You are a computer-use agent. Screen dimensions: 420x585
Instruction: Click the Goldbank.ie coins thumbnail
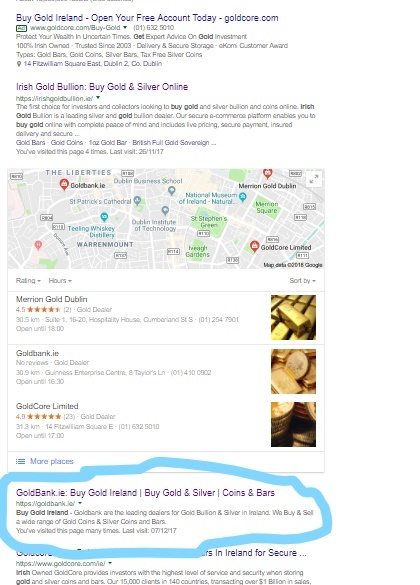[x=293, y=372]
